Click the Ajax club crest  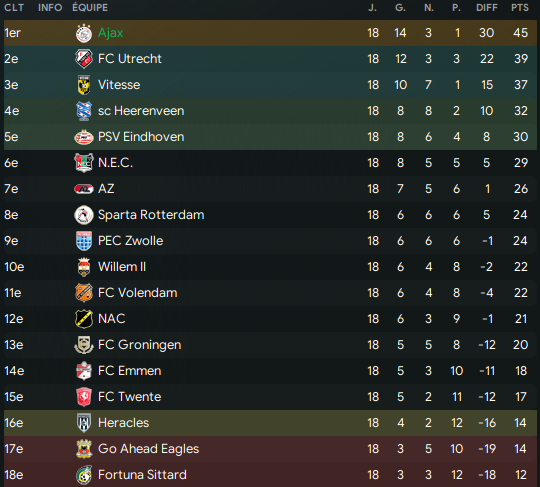(84, 33)
